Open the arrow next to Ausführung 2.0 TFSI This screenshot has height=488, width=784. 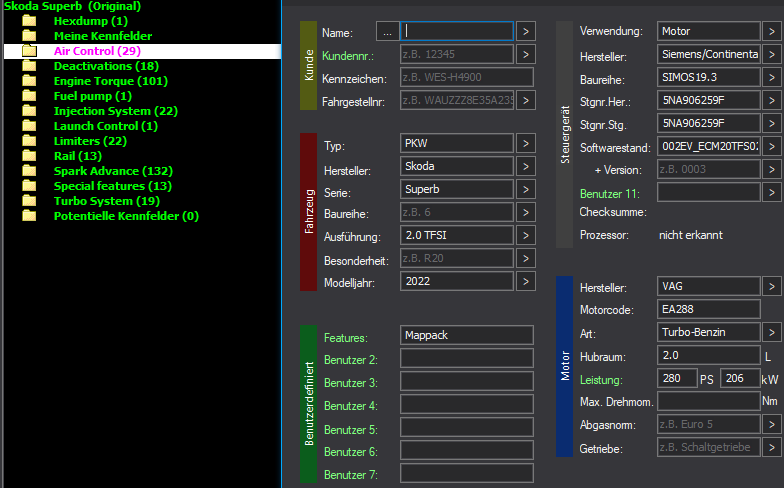pyautogui.click(x=526, y=236)
